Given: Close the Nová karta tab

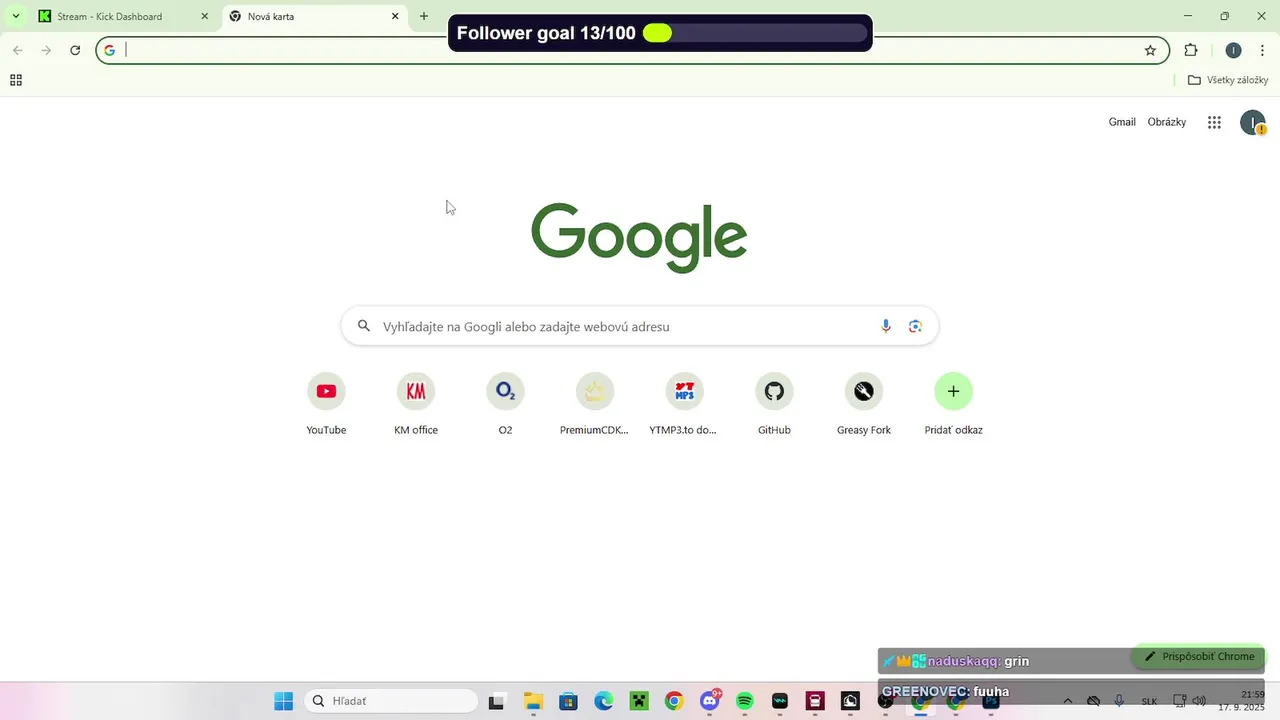Looking at the screenshot, I should click(395, 16).
